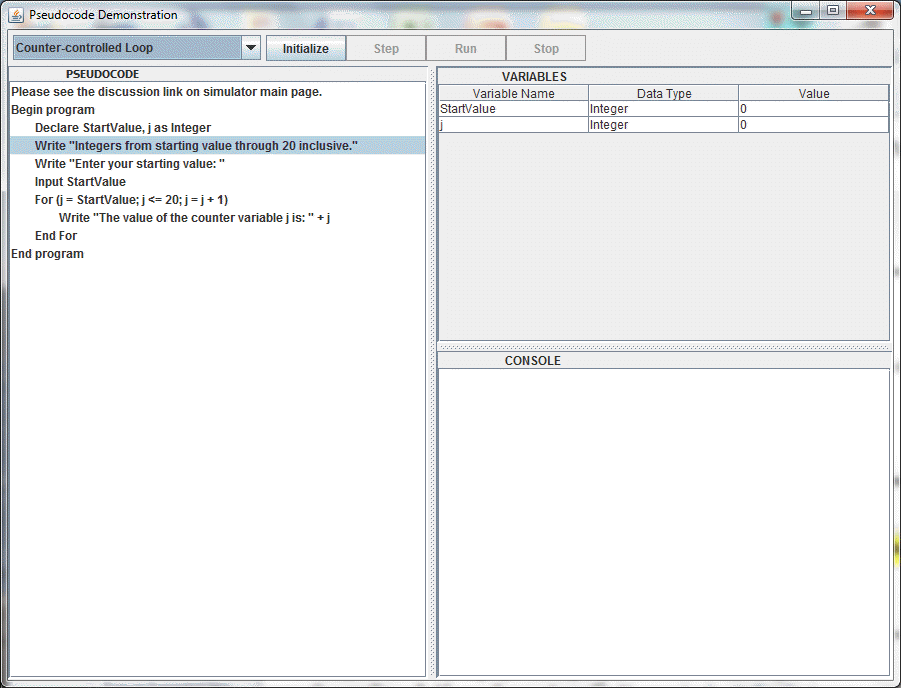
Task: Select the highlighted 'Integers from starting value' line
Action: 196,146
